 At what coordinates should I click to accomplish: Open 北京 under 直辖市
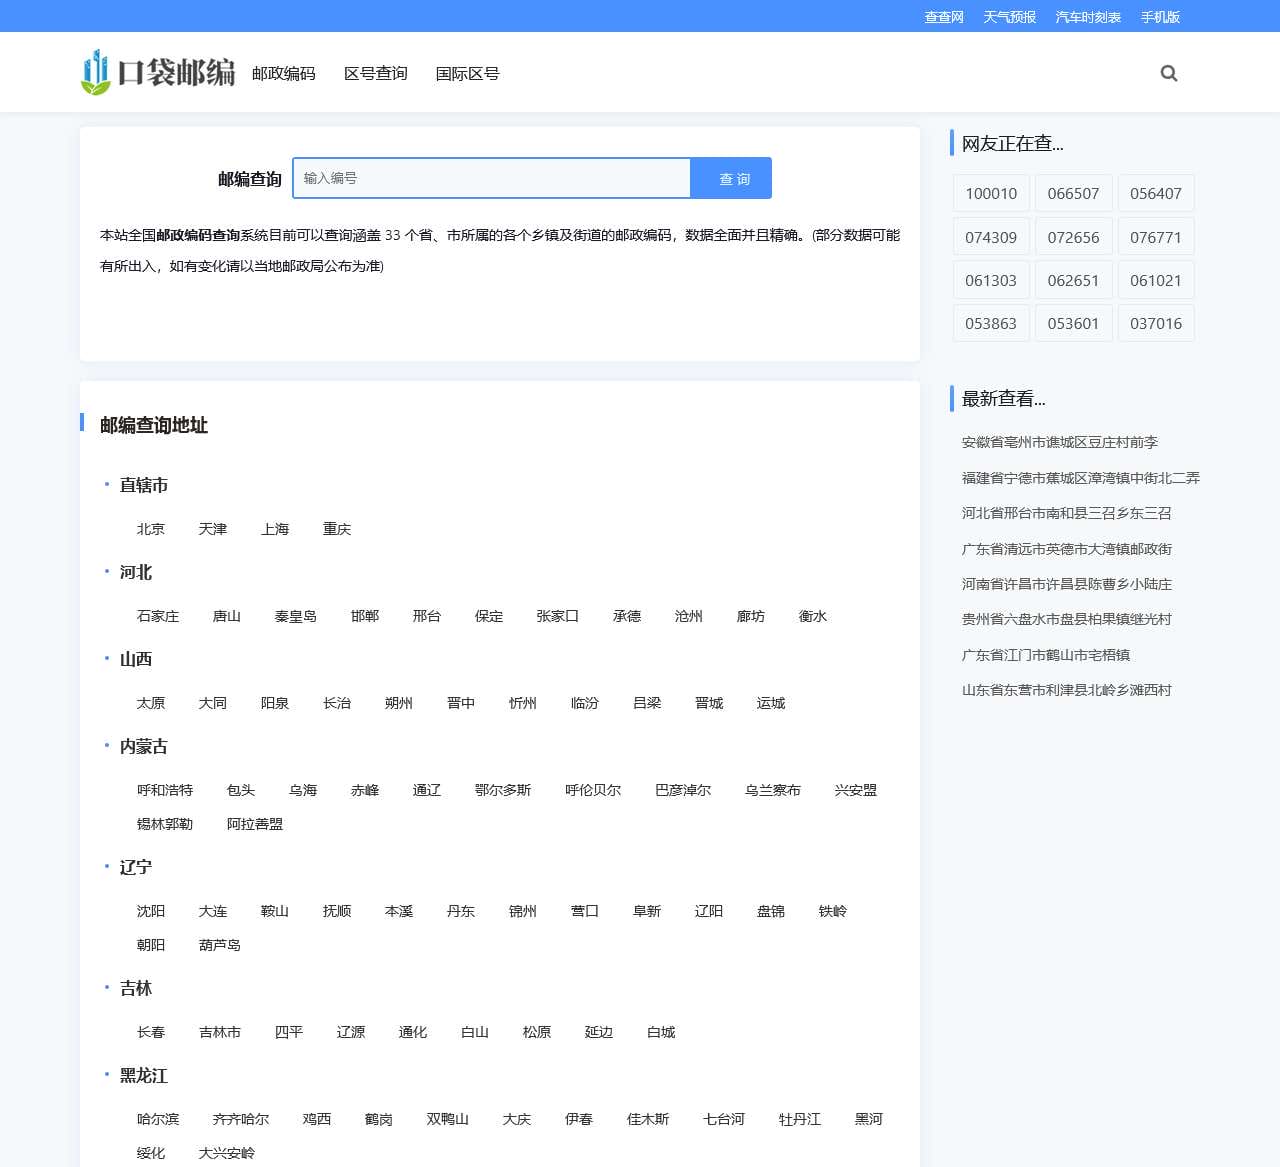point(150,529)
